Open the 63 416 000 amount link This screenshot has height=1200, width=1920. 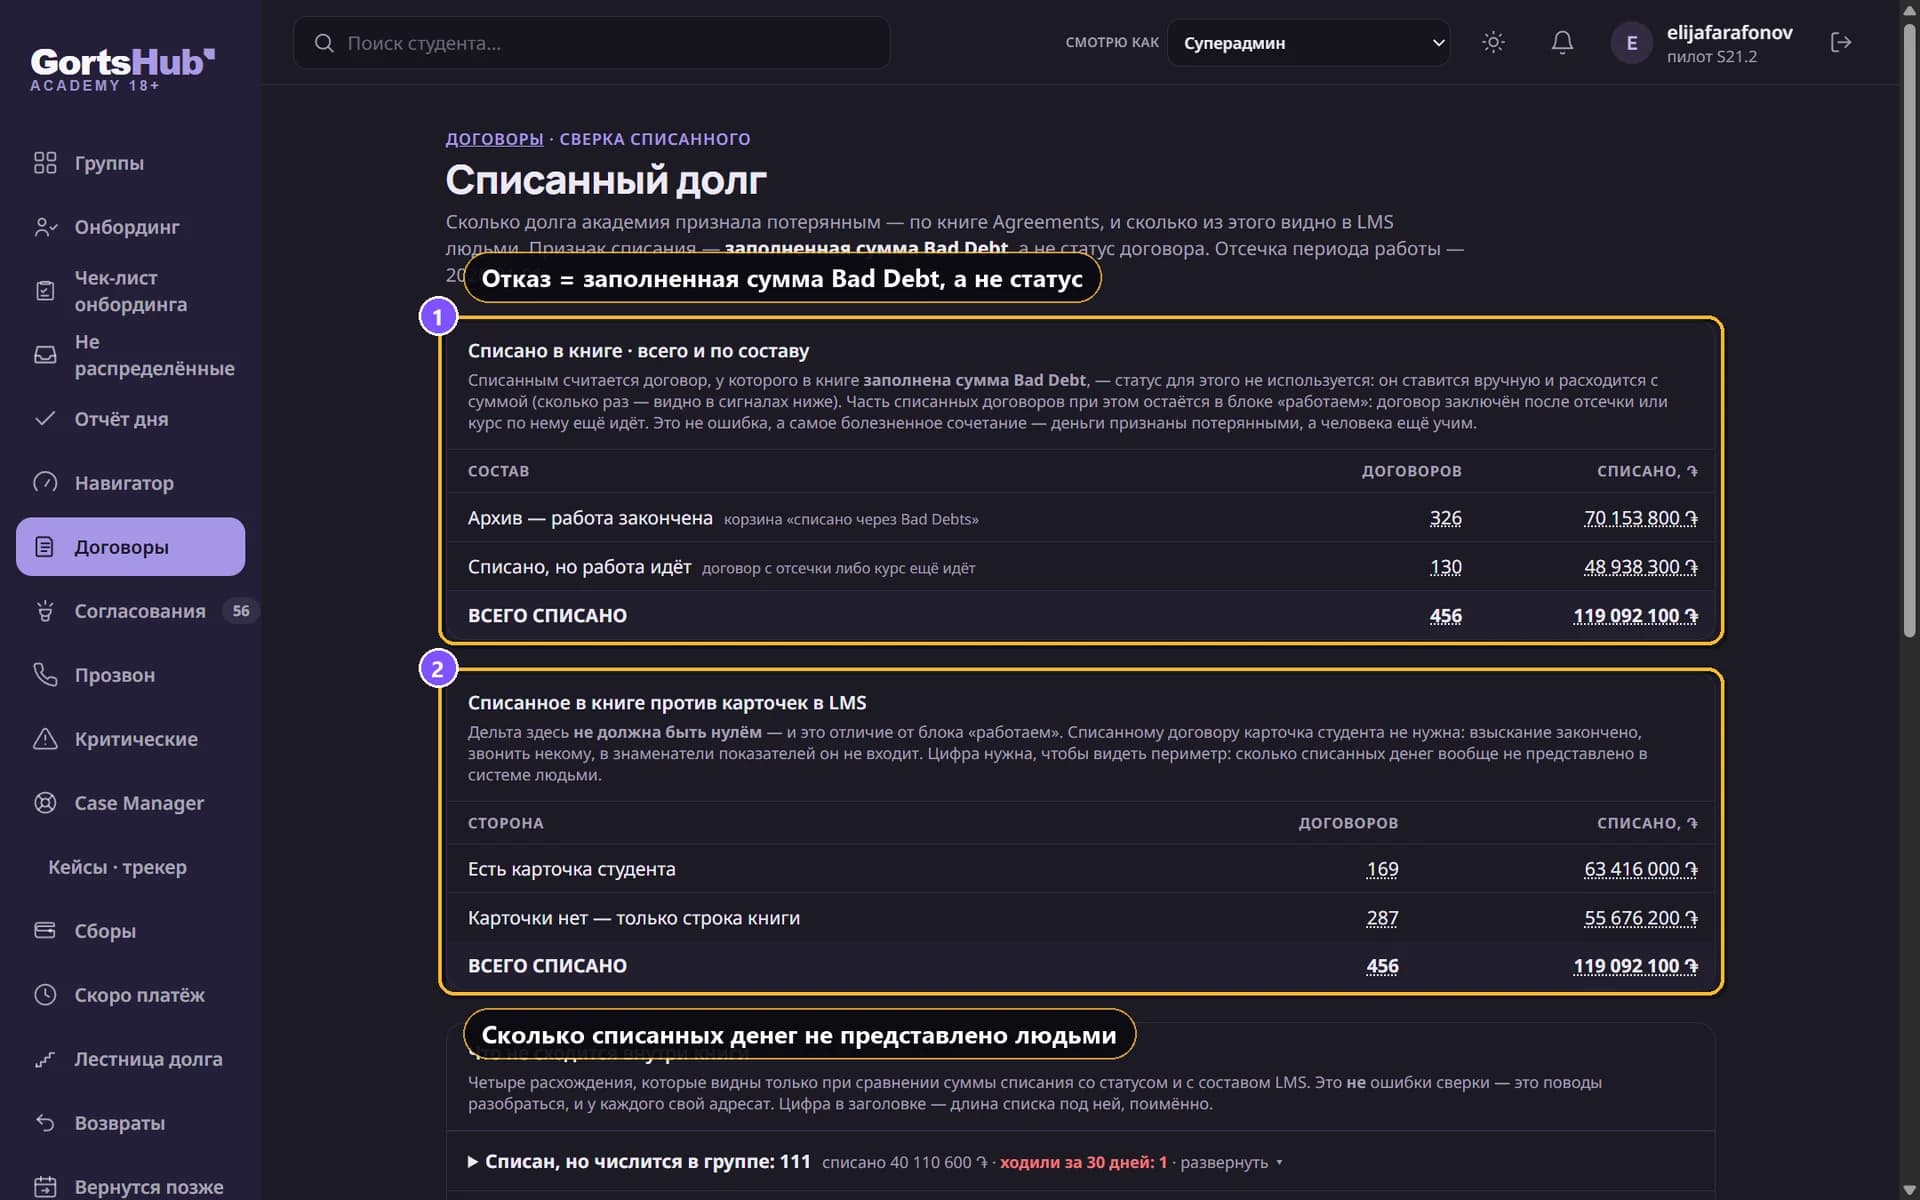click(1640, 869)
